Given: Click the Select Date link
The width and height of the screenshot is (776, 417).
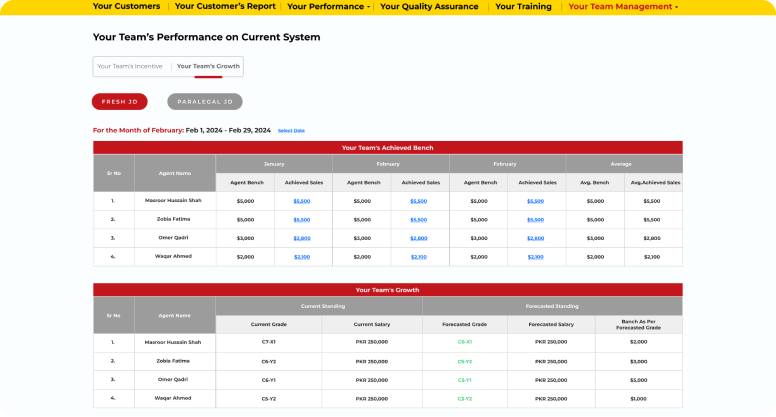Looking at the screenshot, I should [291, 130].
